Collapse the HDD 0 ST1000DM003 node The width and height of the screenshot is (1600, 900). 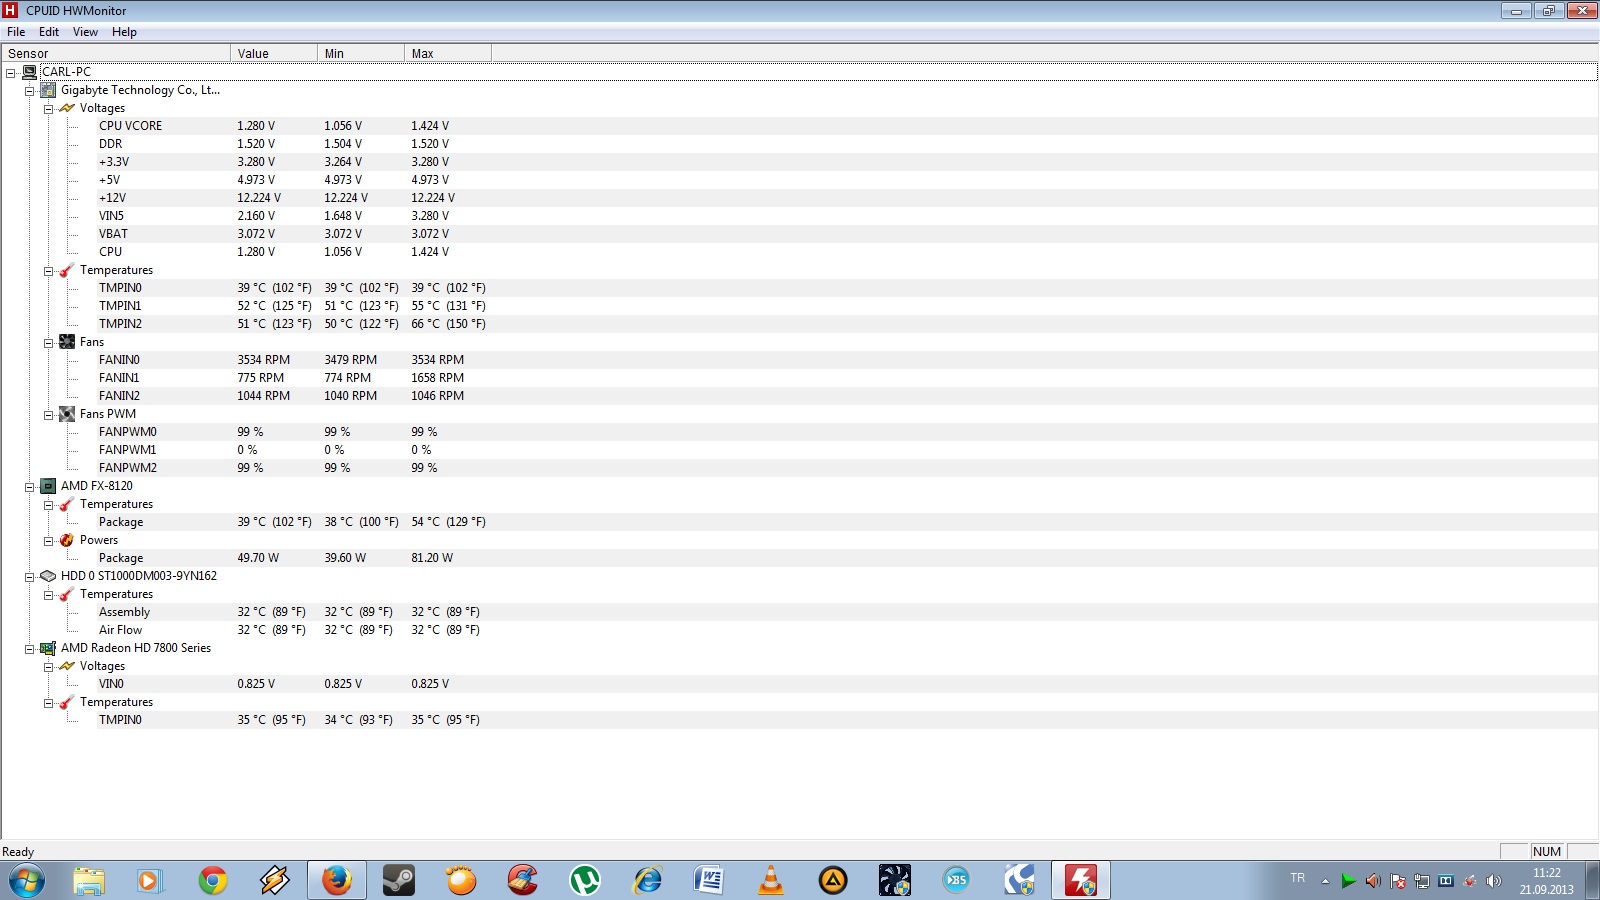[x=30, y=577]
